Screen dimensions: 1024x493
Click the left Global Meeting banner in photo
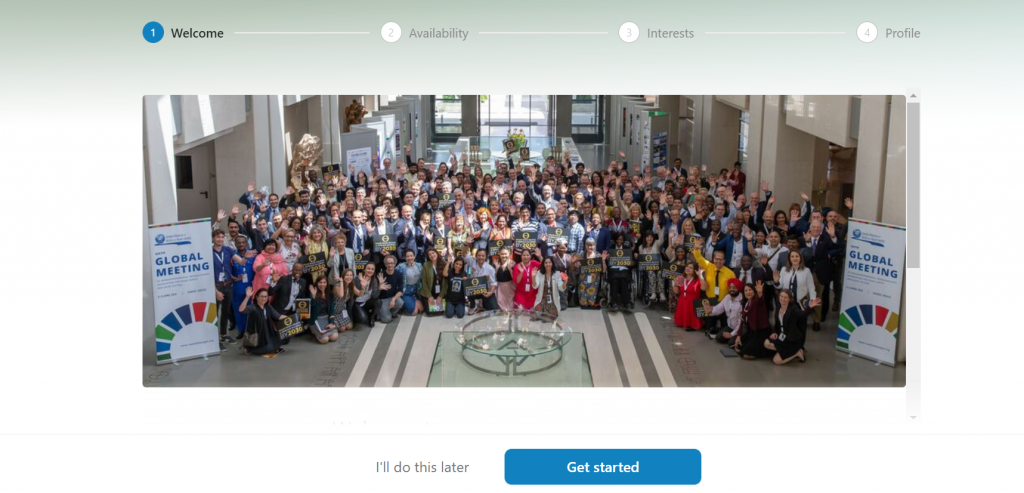tap(184, 291)
